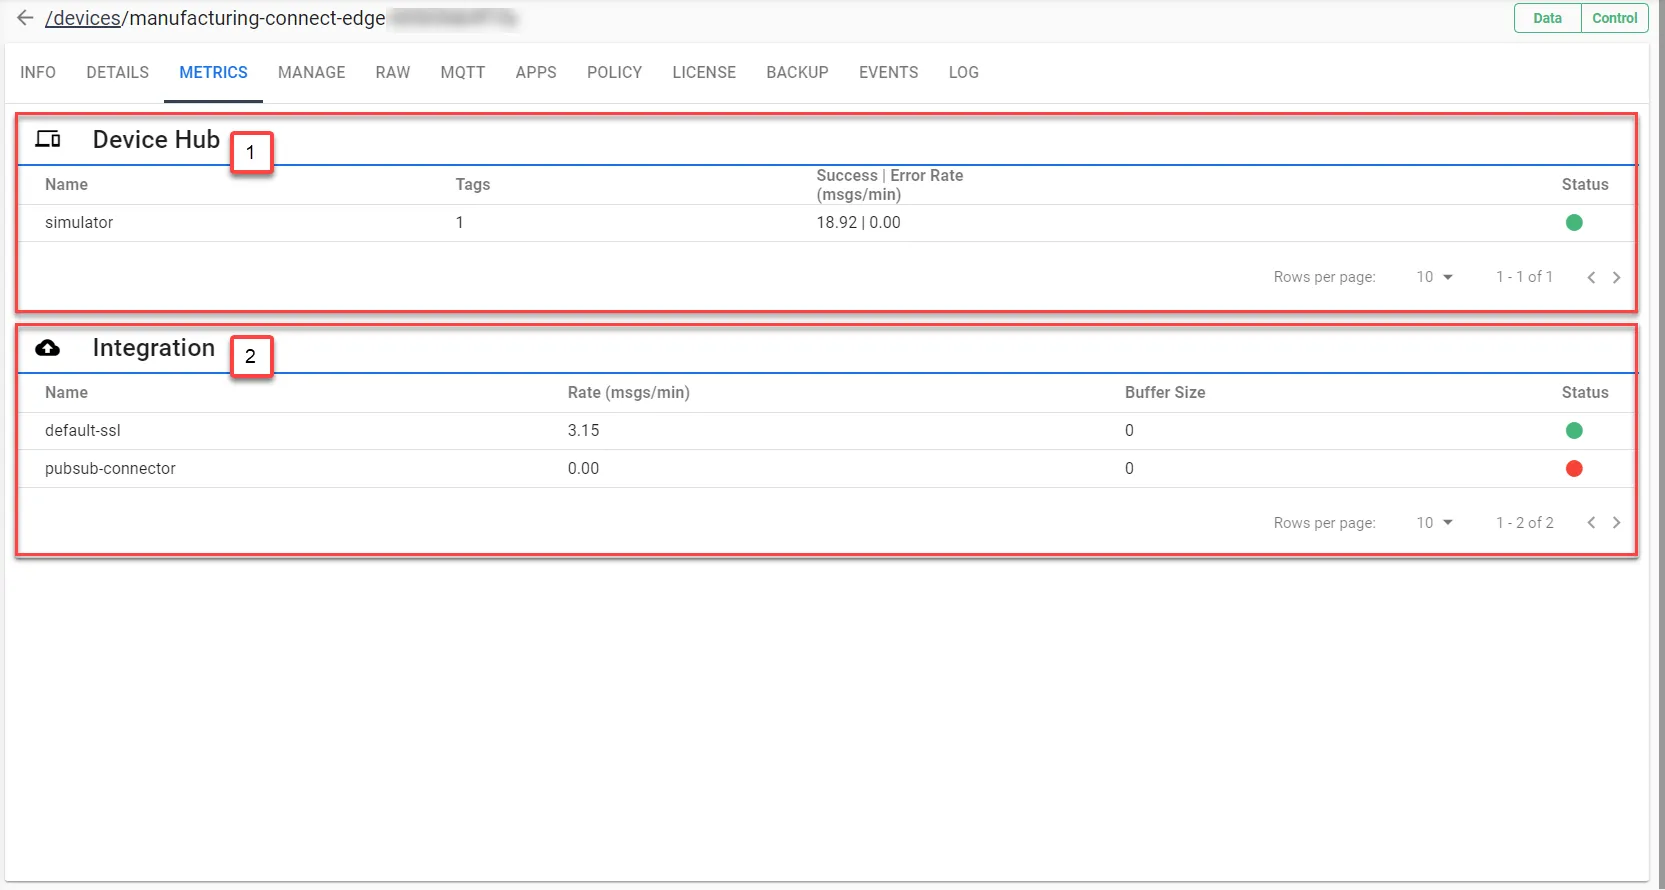Switch to Control mode
The image size is (1665, 890).
pyautogui.click(x=1614, y=18)
